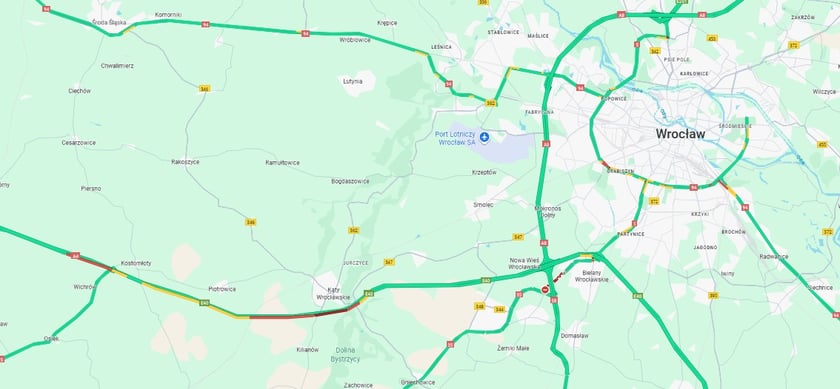
Task: Click the Wrocław city label
Action: pyautogui.click(x=680, y=134)
